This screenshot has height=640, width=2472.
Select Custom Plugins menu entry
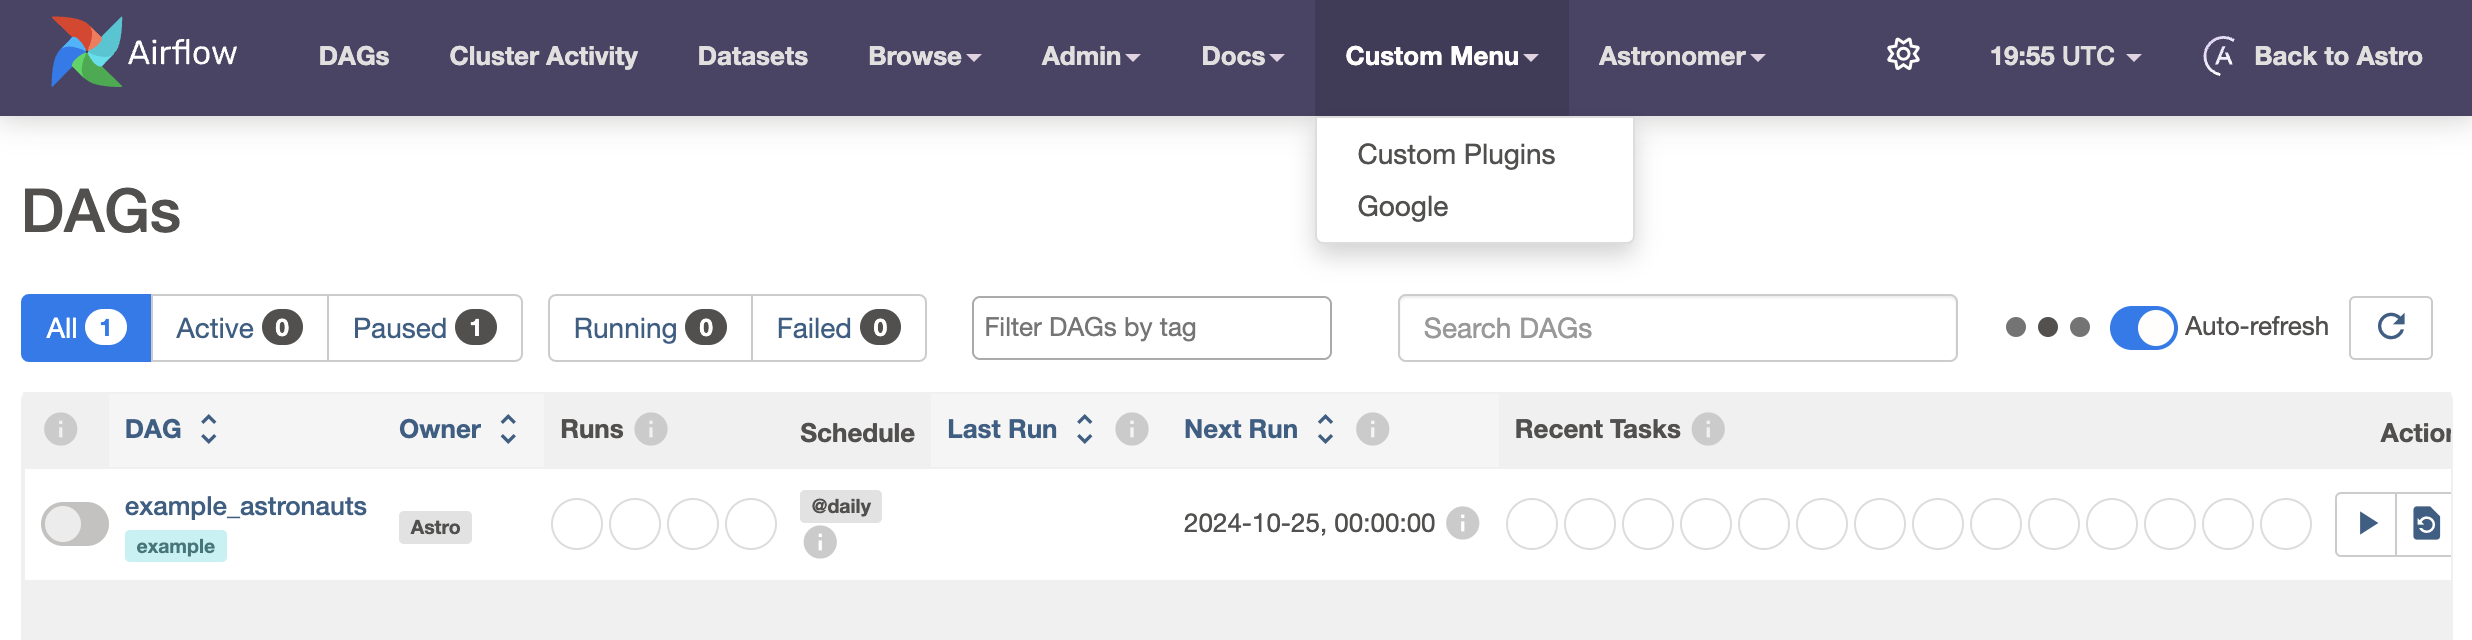[x=1456, y=154]
